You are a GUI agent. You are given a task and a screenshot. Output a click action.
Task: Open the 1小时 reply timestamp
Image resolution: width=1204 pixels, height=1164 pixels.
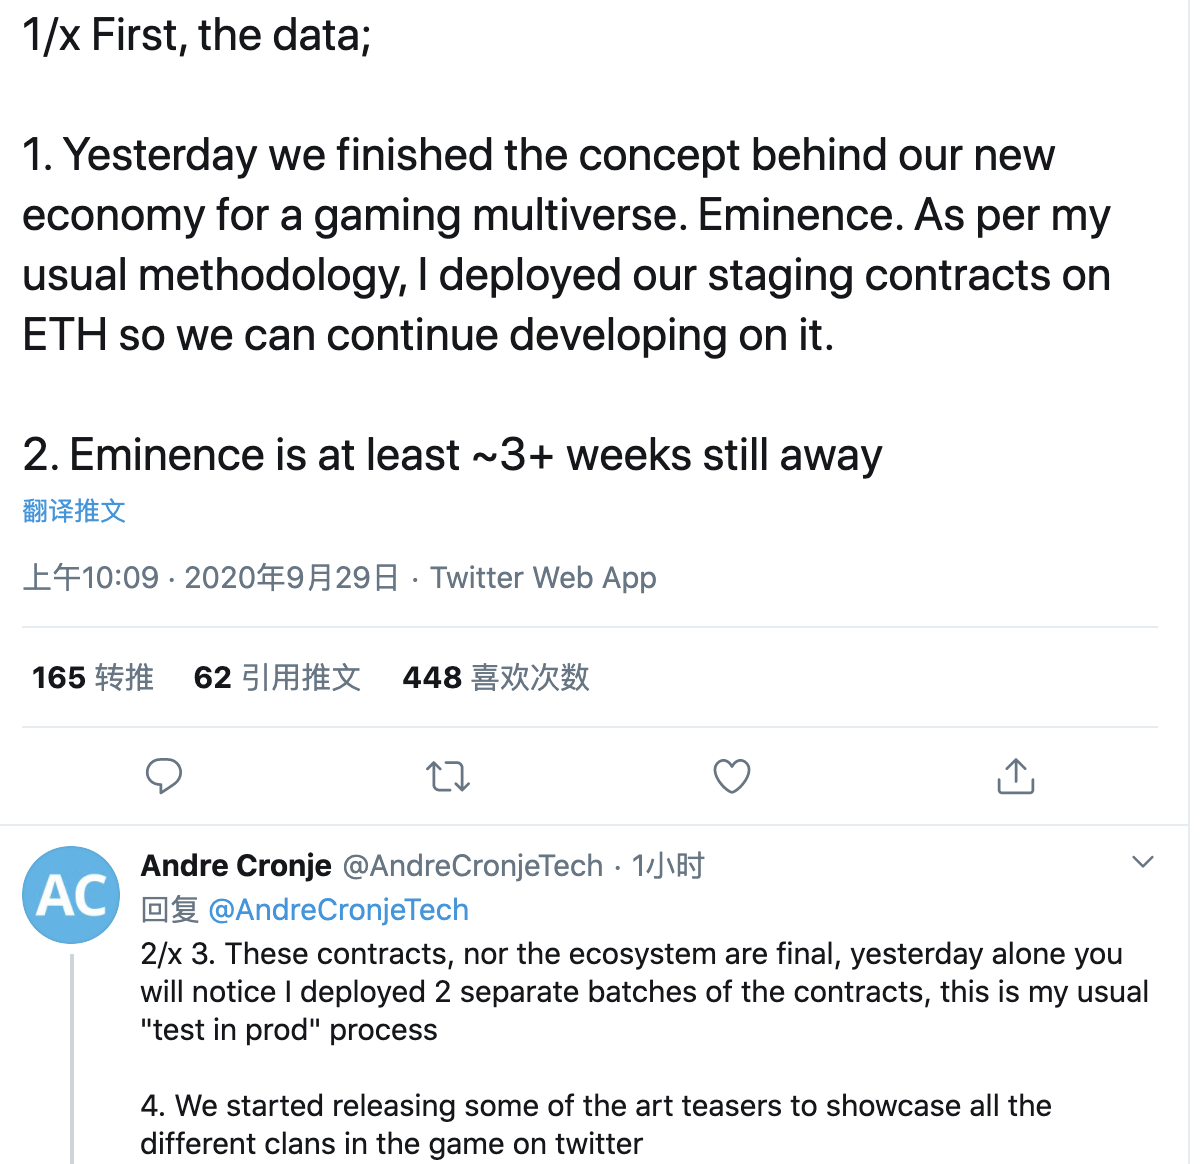[668, 865]
